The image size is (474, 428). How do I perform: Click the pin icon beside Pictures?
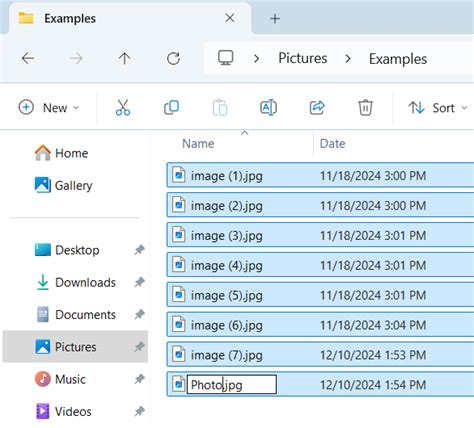(x=140, y=347)
